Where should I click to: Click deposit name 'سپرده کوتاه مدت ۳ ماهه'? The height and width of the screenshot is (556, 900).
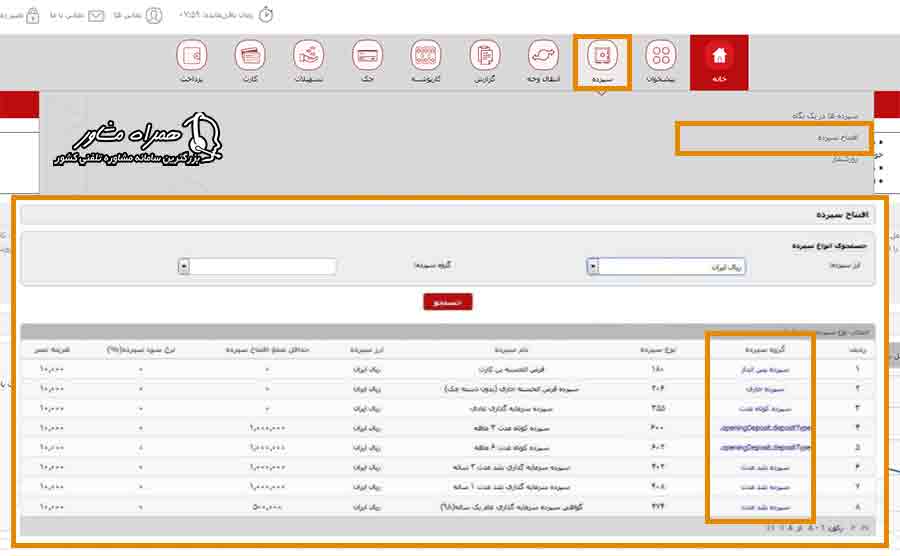pos(511,428)
